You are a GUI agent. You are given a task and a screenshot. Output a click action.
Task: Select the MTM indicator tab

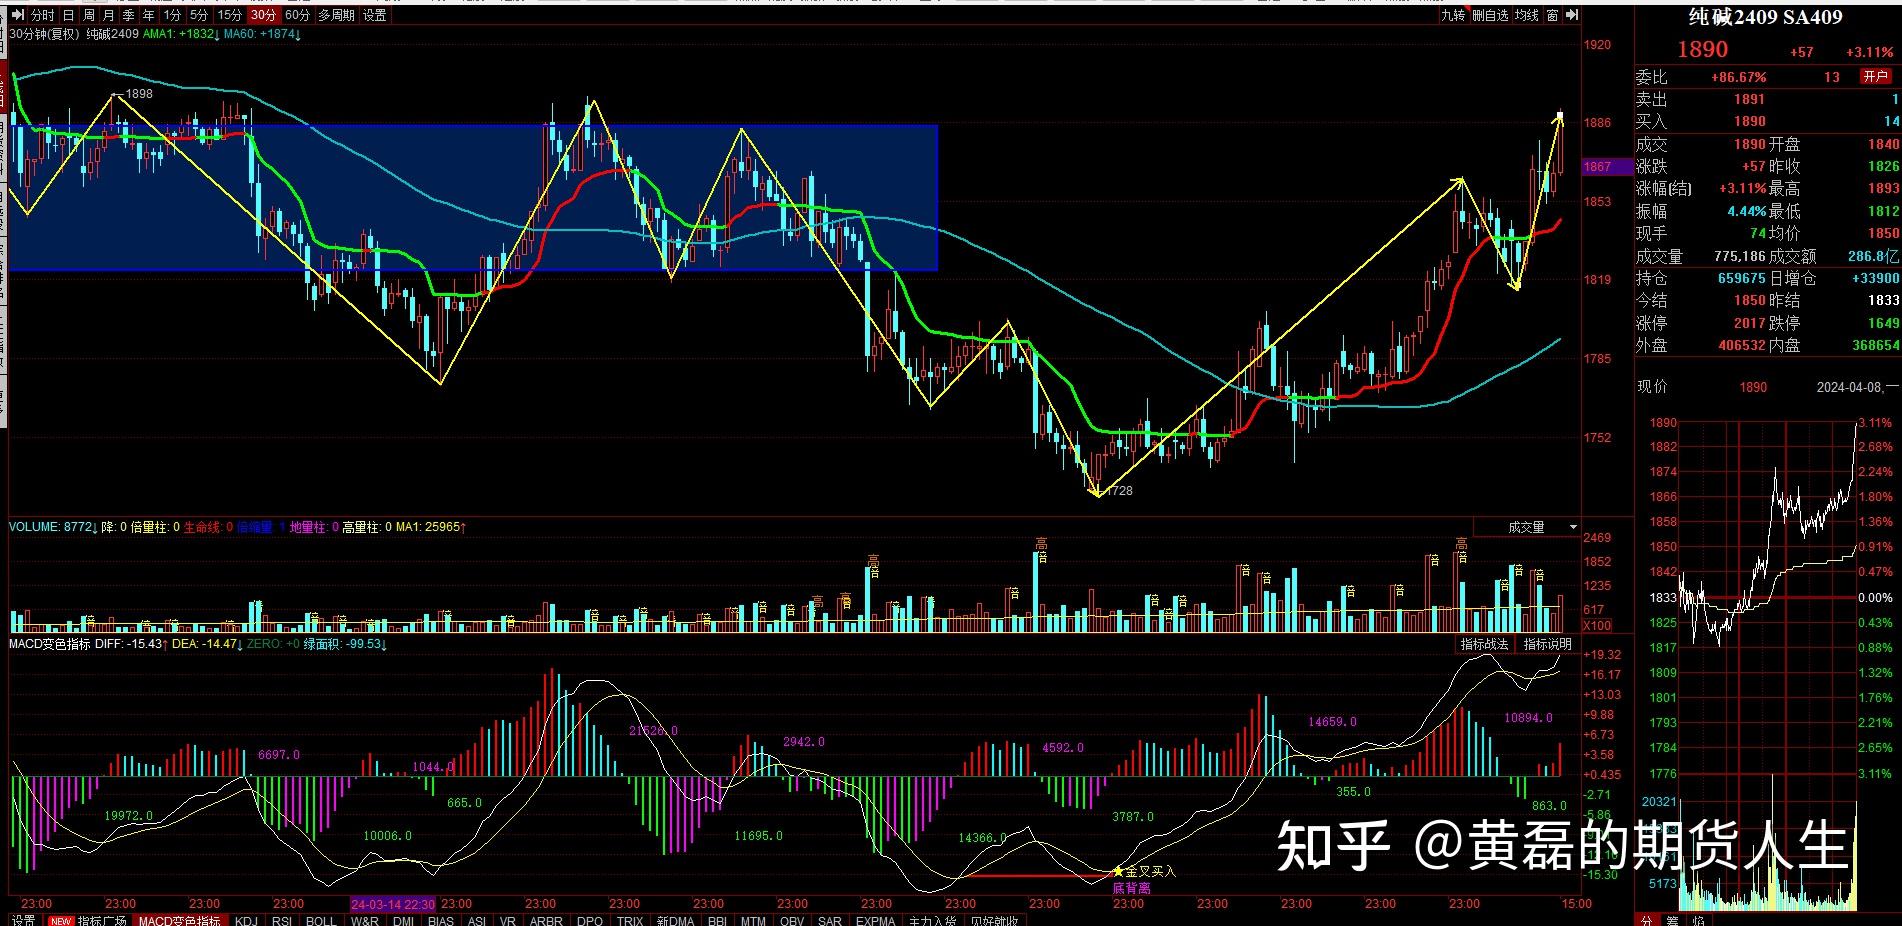753,920
